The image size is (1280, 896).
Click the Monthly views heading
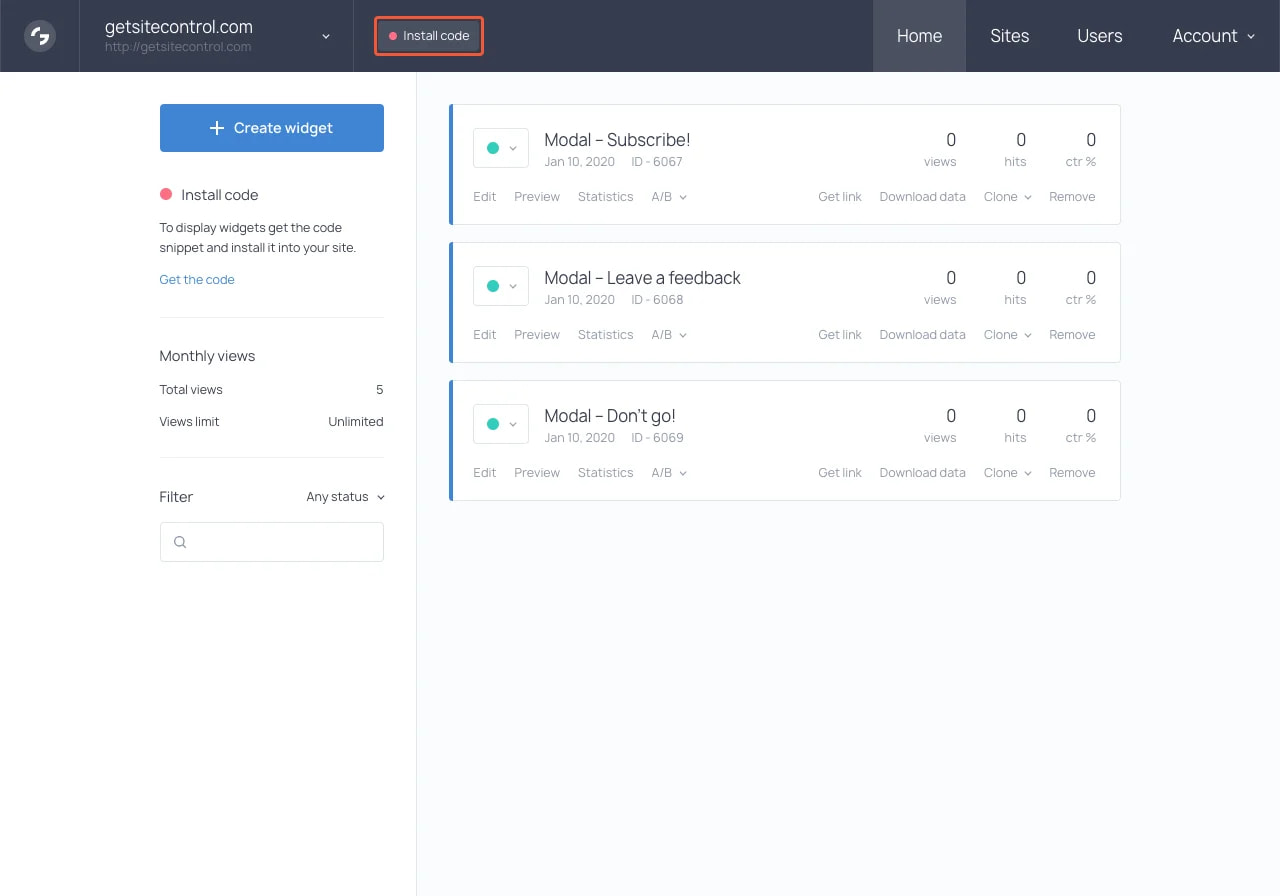click(x=207, y=356)
